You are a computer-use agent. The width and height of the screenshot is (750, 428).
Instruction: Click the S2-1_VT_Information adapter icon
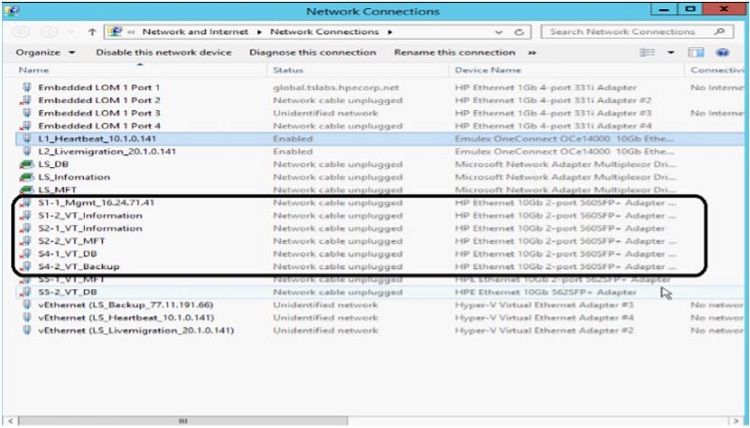[x=26, y=229]
